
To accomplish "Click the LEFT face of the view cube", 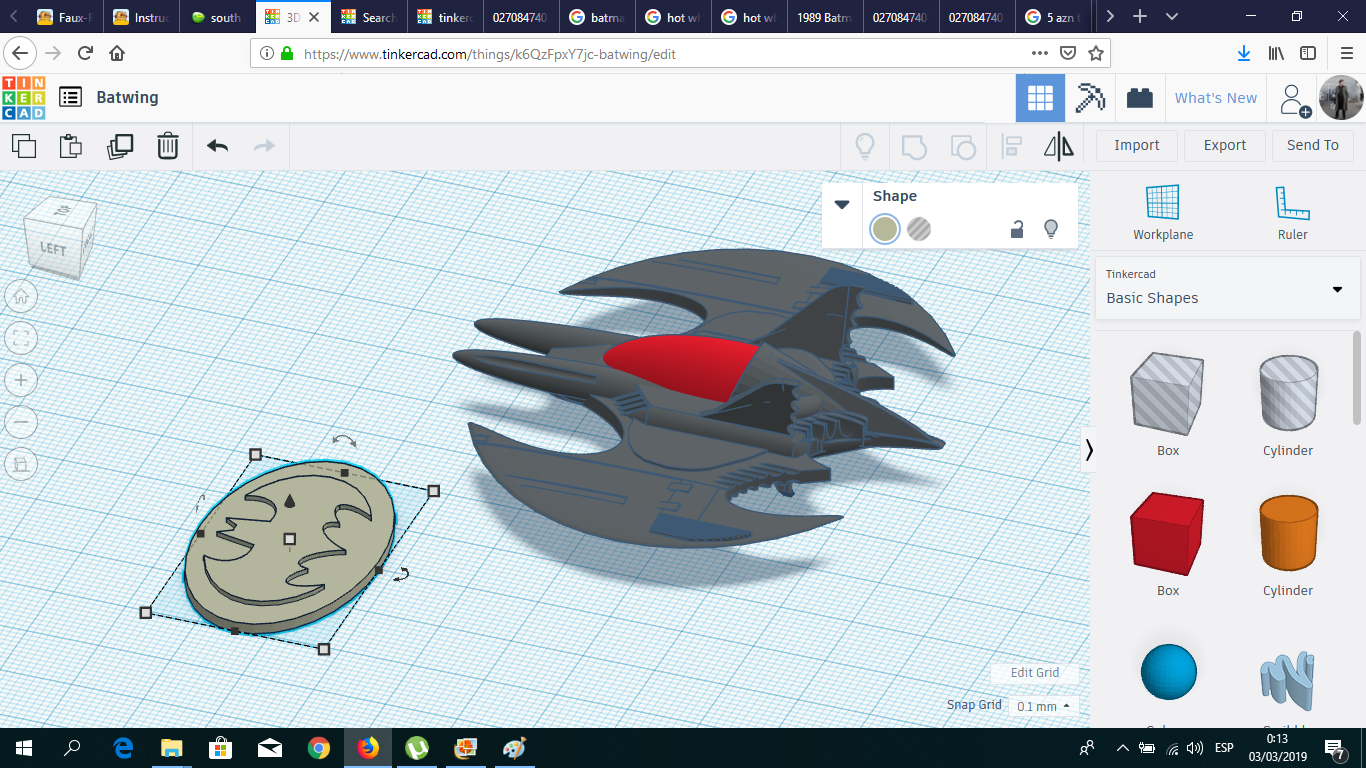I will point(53,248).
